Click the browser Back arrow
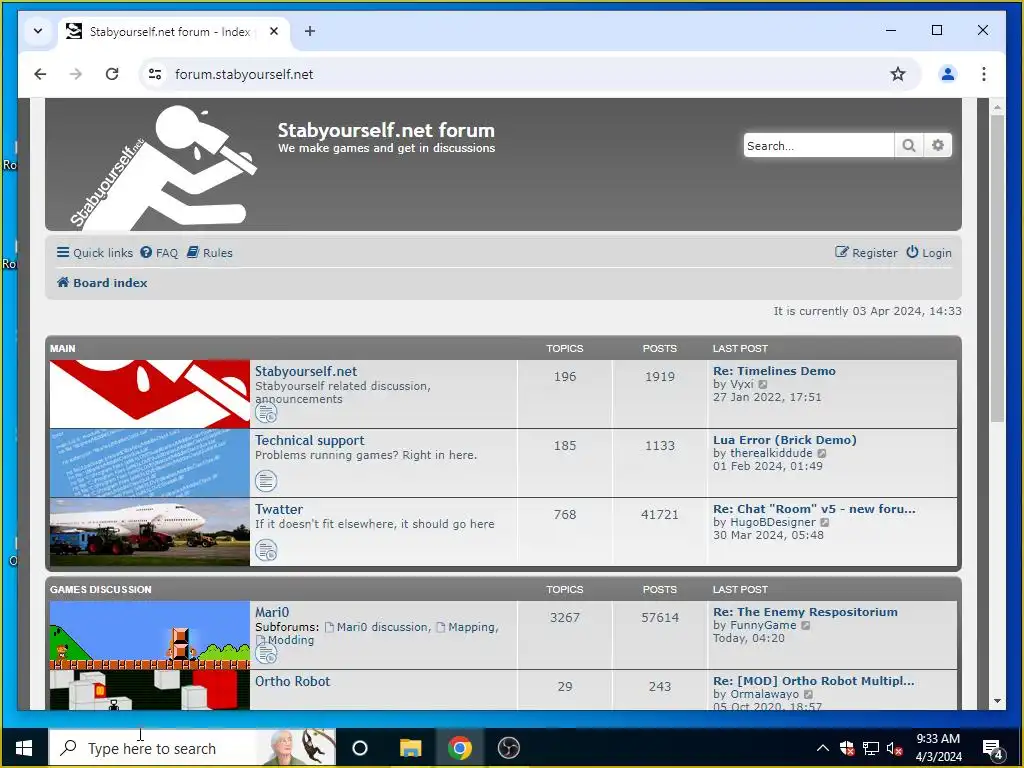Viewport: 1024px width, 768px height. click(40, 74)
